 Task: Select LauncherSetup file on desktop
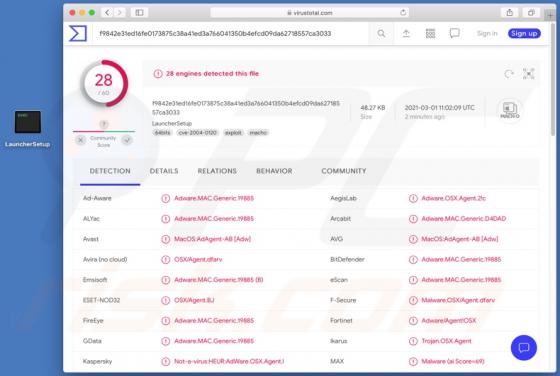28,129
